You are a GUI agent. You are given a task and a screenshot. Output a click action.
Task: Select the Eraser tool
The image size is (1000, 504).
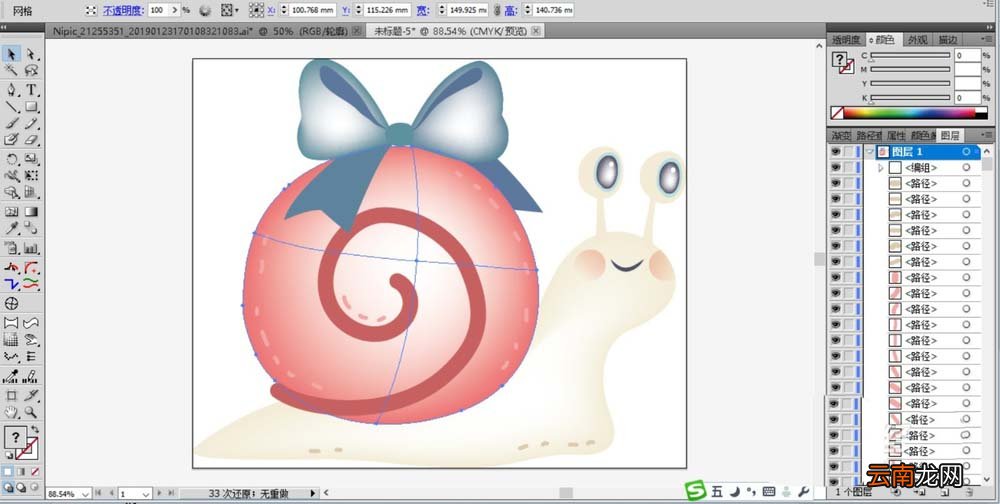tap(31, 140)
